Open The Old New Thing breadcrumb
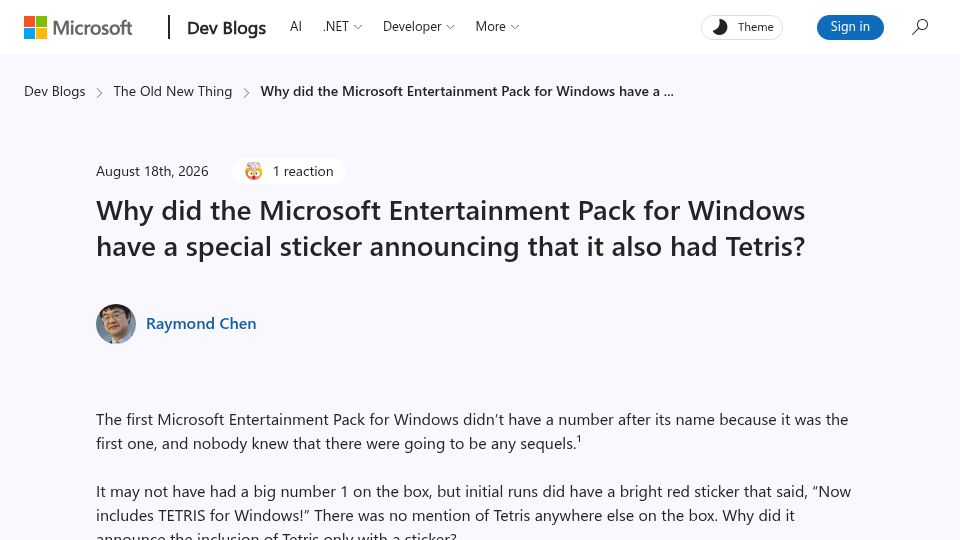Image resolution: width=960 pixels, height=540 pixels. click(173, 91)
